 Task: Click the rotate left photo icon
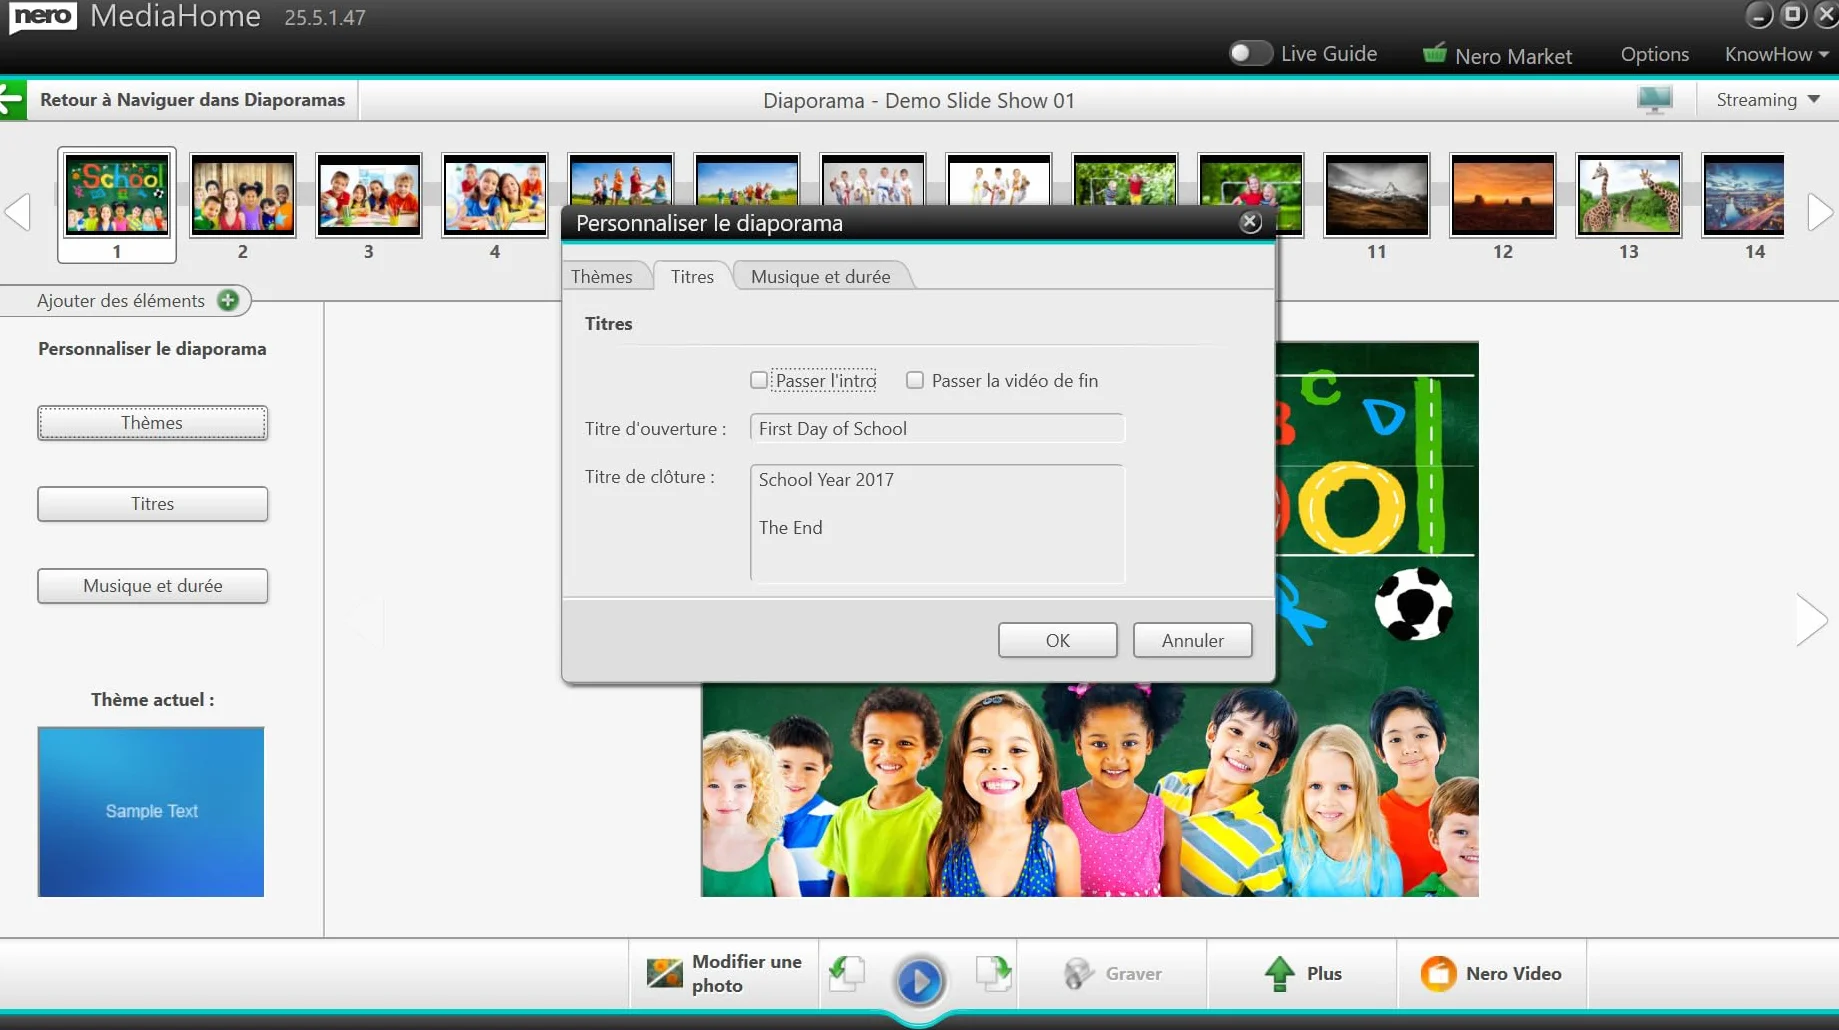click(847, 973)
